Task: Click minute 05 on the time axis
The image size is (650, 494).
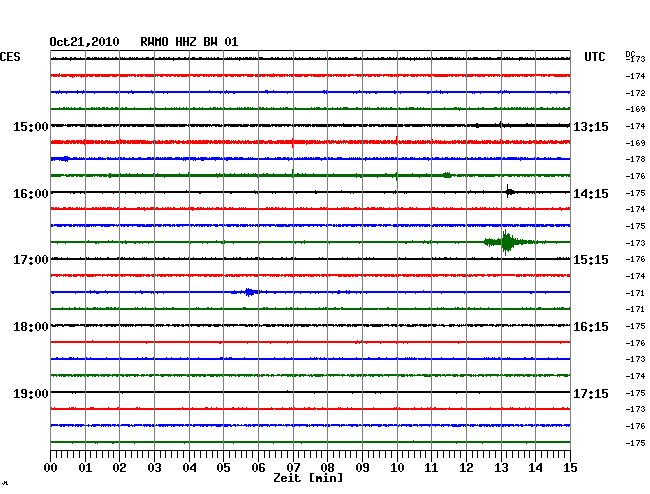Action: (x=223, y=468)
